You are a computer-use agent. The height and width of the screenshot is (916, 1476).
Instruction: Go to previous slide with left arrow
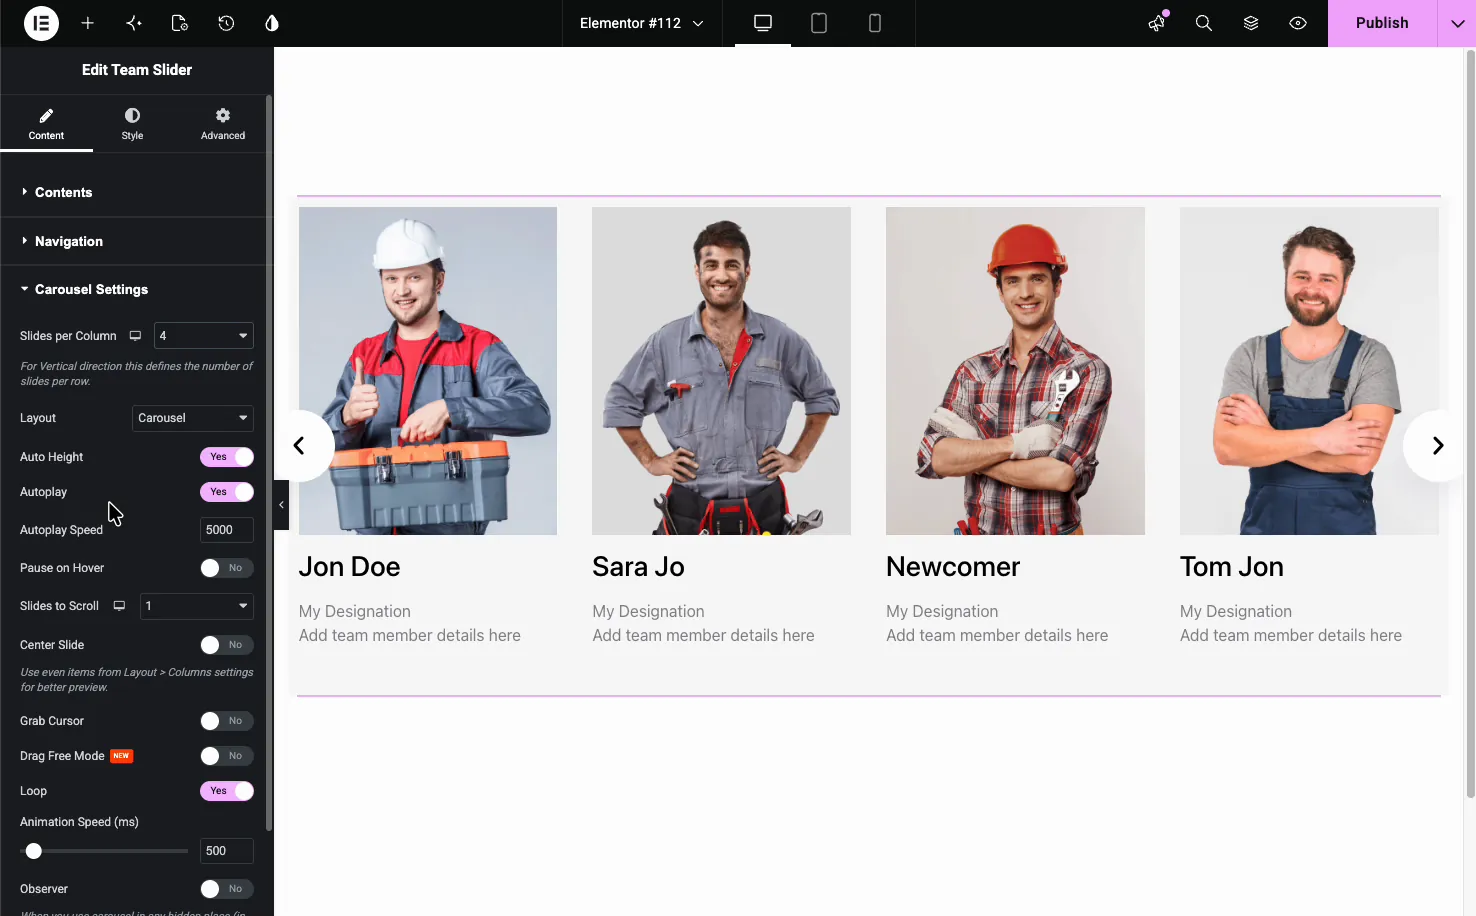(x=299, y=446)
